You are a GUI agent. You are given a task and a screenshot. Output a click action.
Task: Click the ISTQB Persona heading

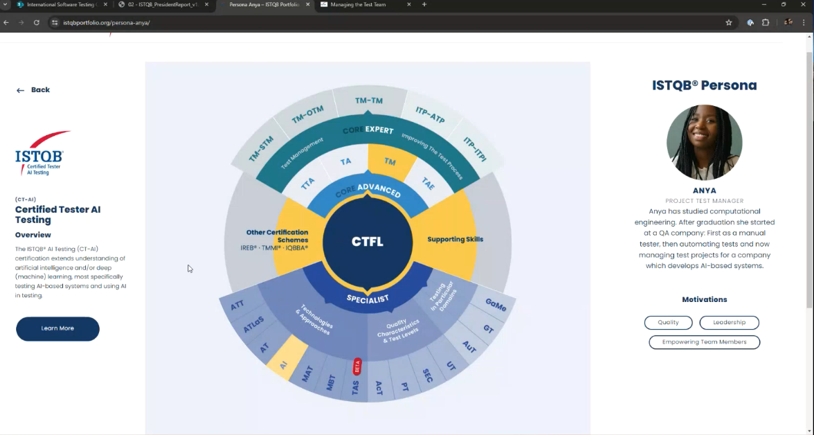[x=704, y=85]
